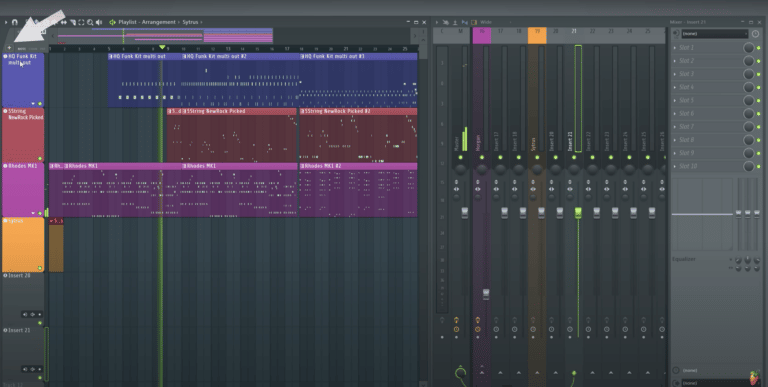Screen dimensions: 768x387
Task: Select the 'Rhodes MK1 #2' clip title
Action: (x=323, y=166)
